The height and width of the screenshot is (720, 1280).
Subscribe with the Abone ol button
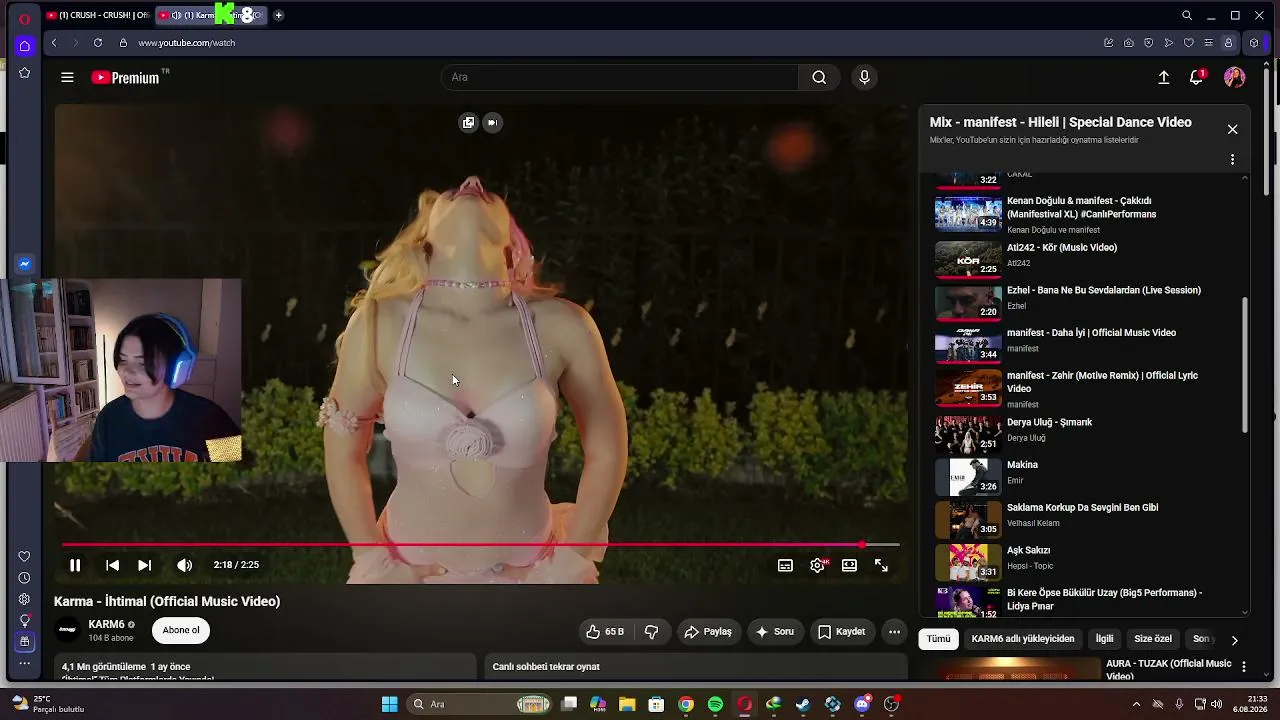point(181,630)
